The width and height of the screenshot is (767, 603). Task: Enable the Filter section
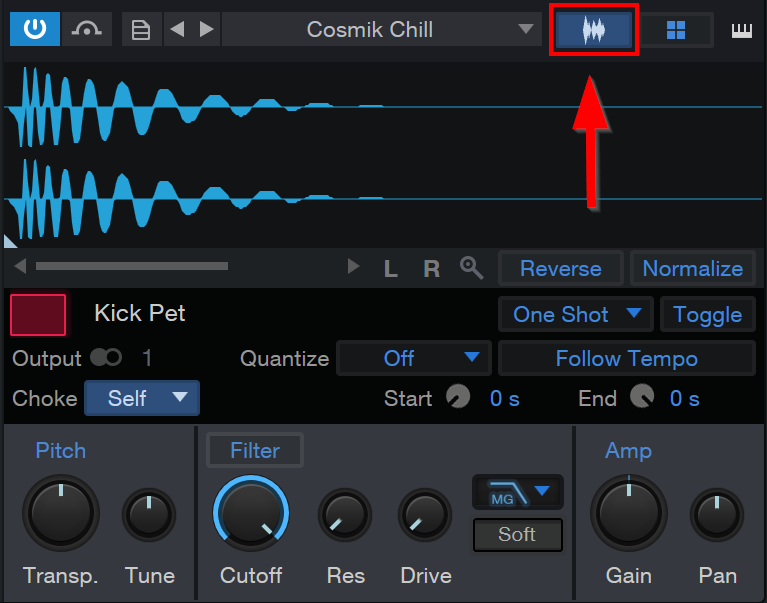point(255,450)
